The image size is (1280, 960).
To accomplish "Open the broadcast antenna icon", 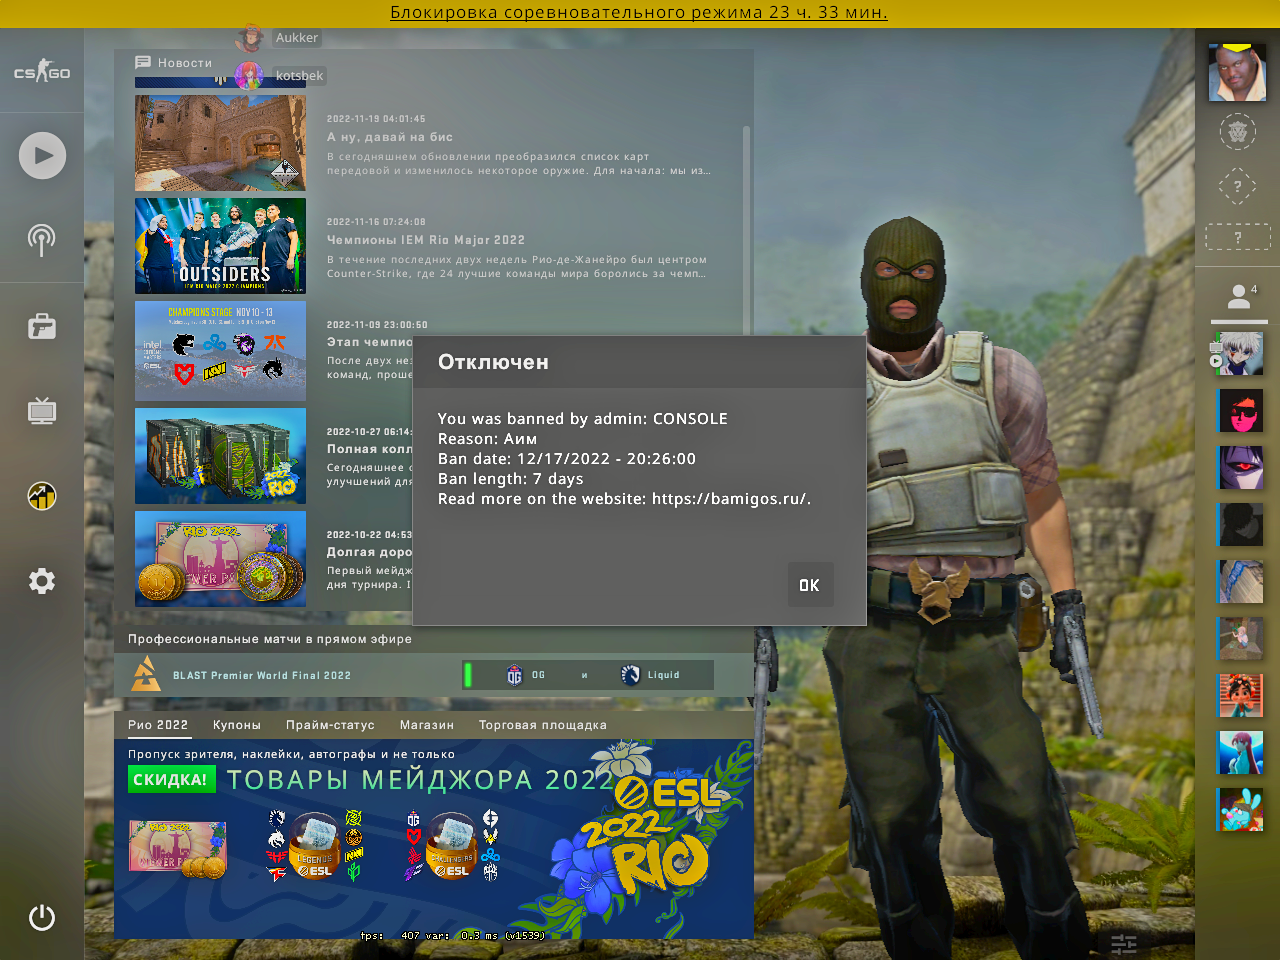I will pos(42,240).
